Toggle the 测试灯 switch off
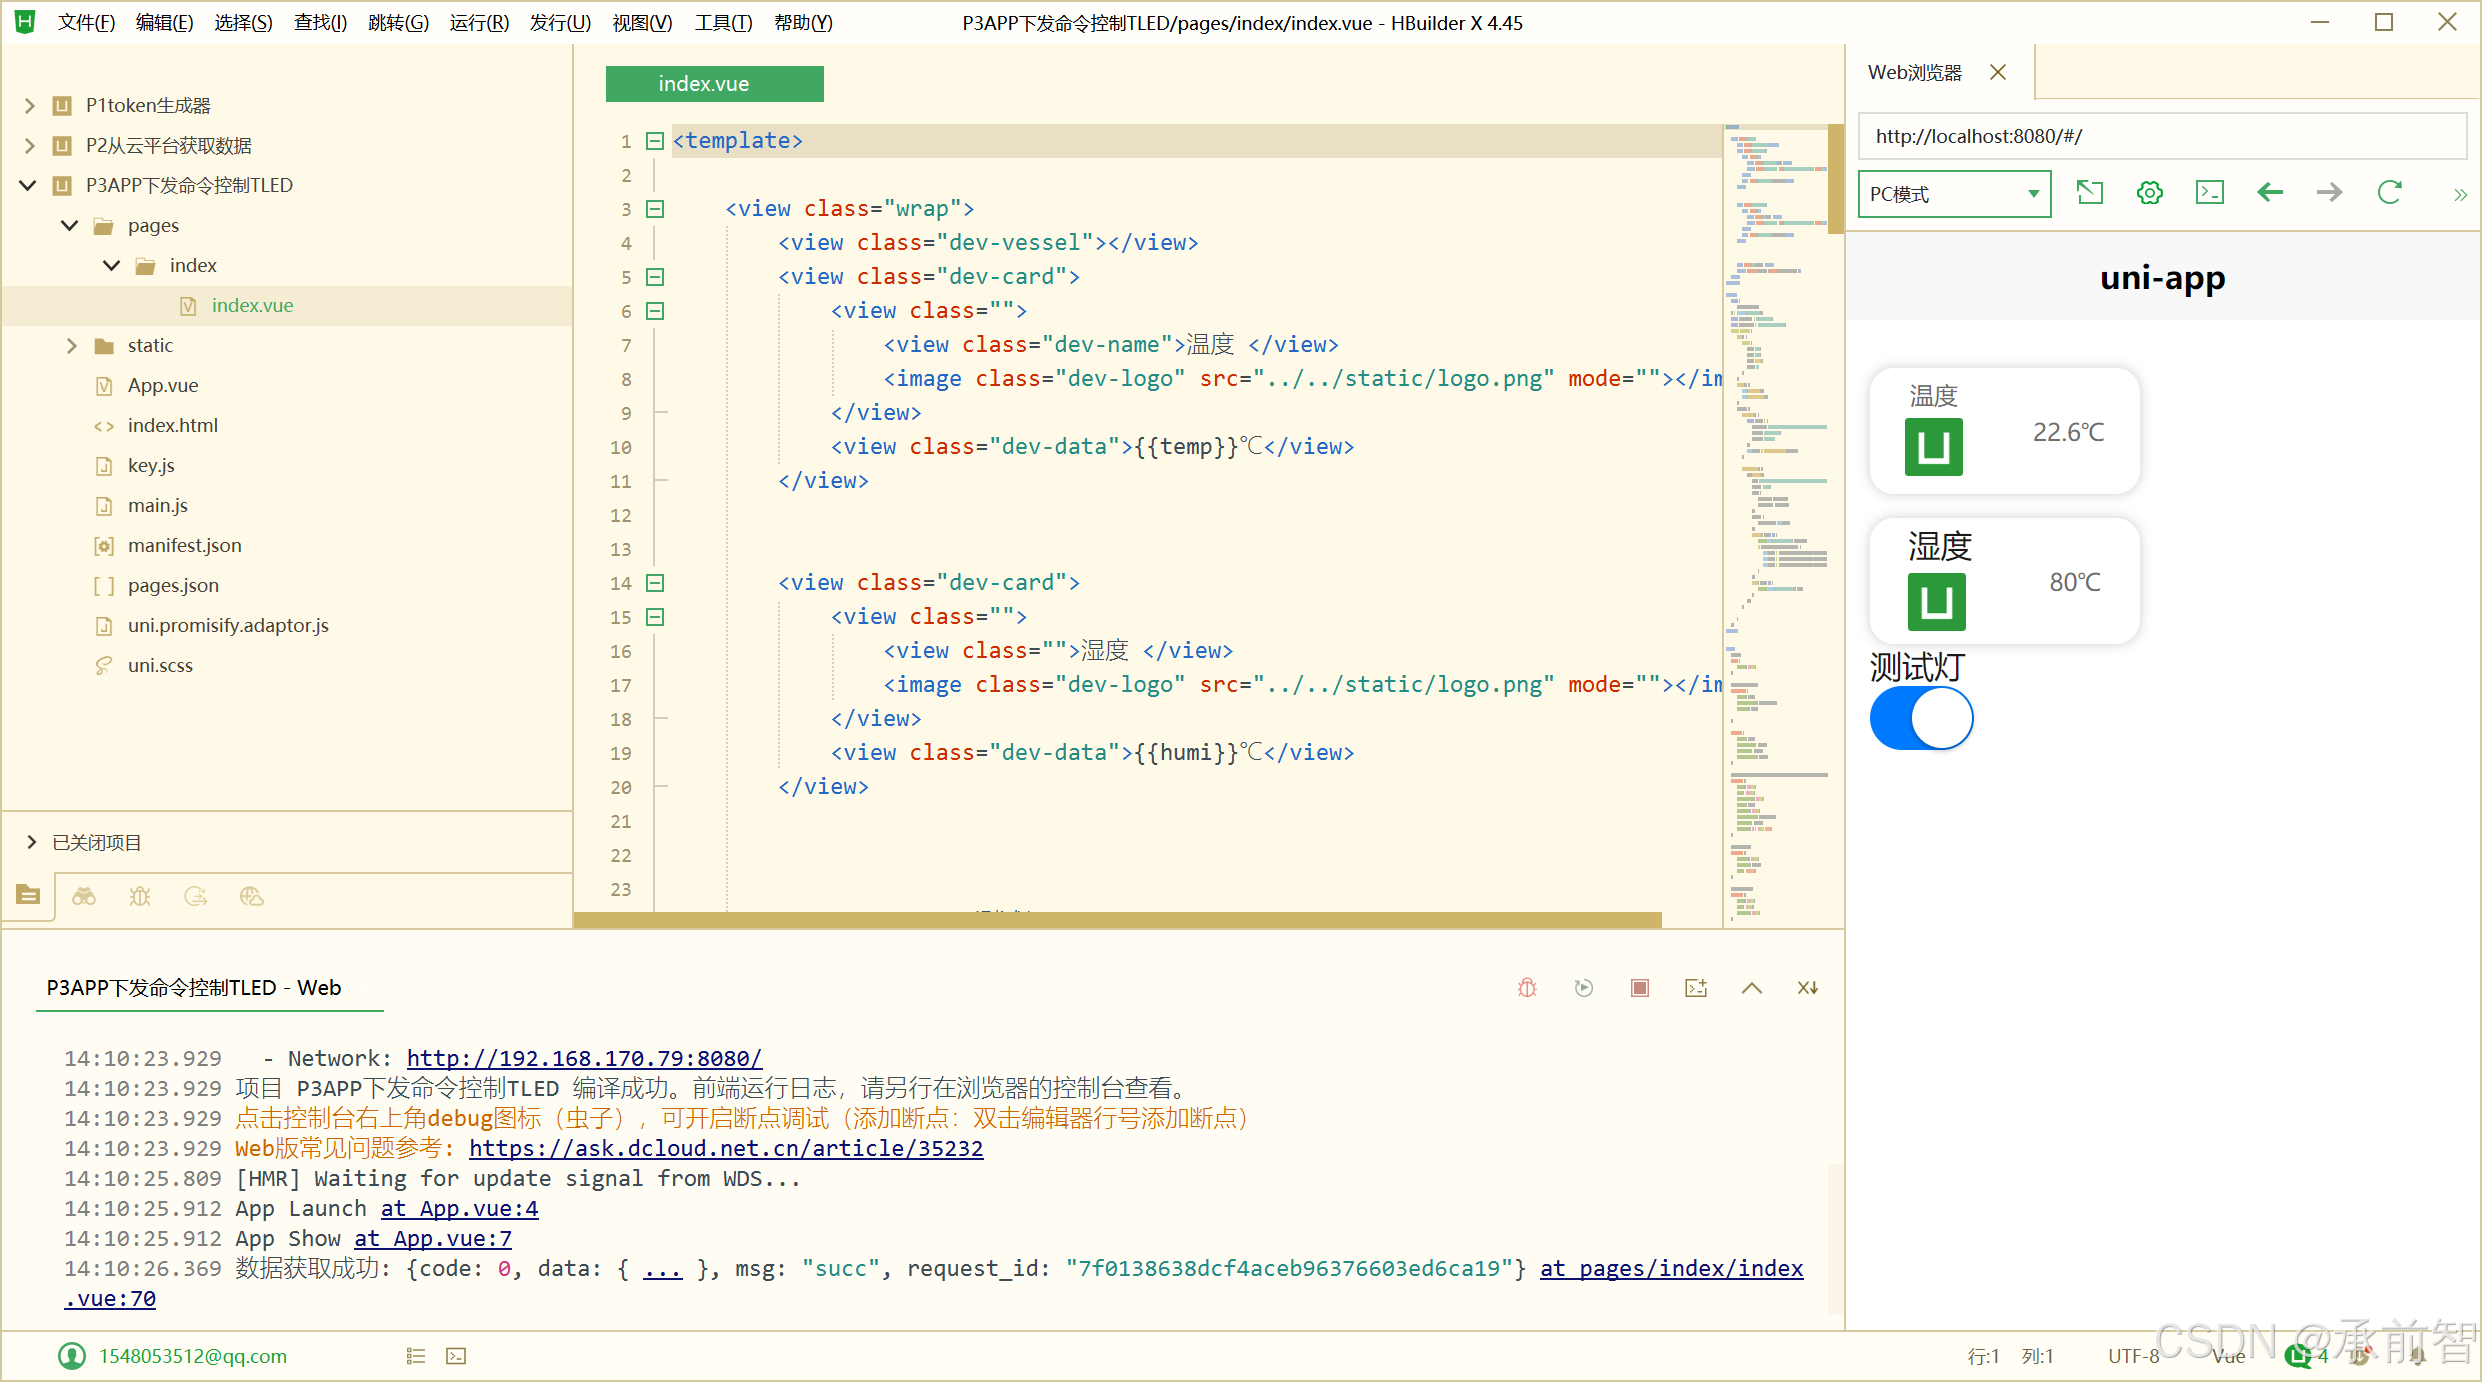The width and height of the screenshot is (2482, 1382). 1921,718
